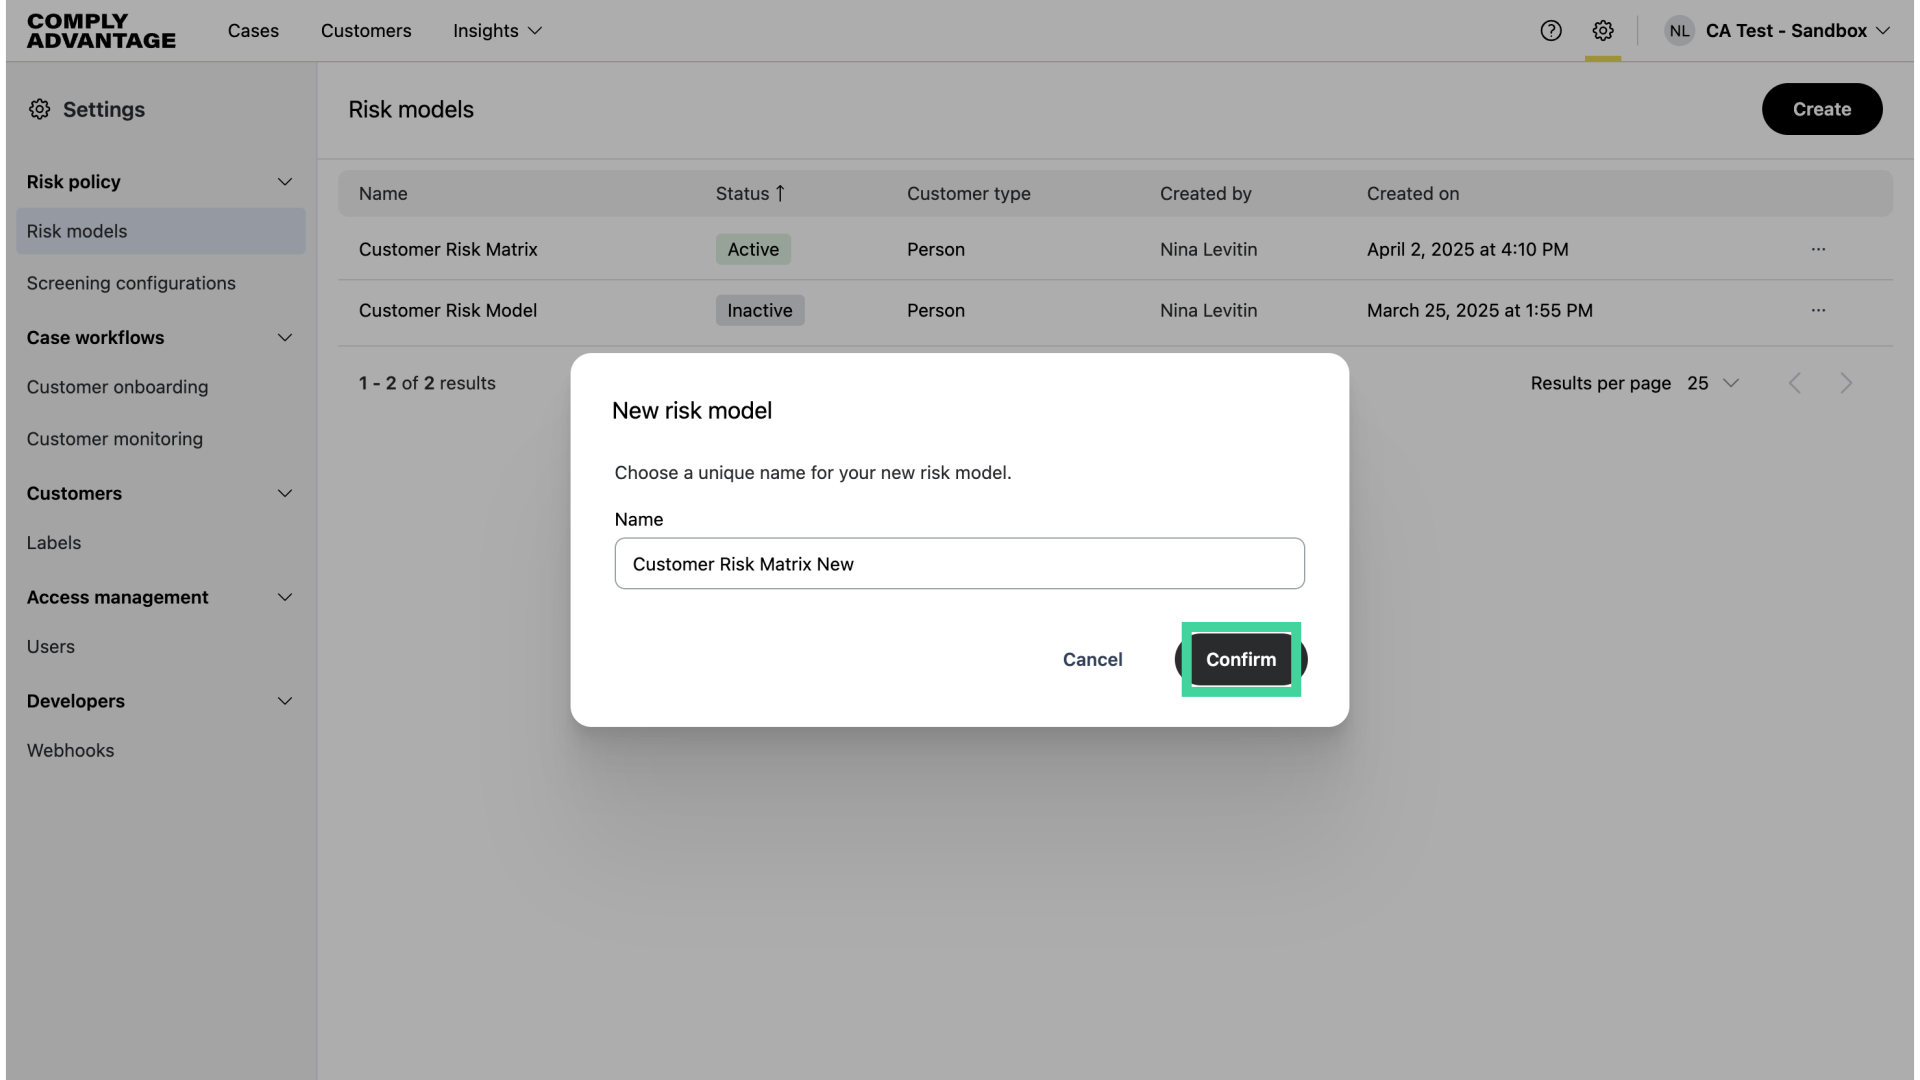Cancel the New risk model dialog
Viewport: 1920px width, 1080px height.
(1092, 660)
